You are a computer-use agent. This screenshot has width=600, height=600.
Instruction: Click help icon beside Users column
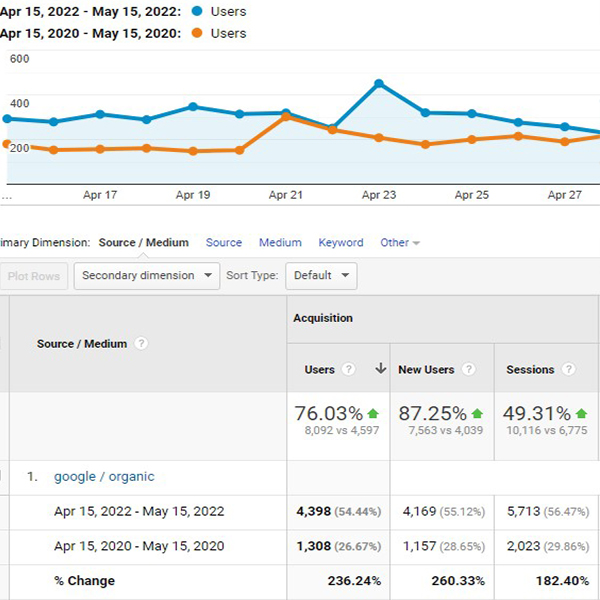348,369
